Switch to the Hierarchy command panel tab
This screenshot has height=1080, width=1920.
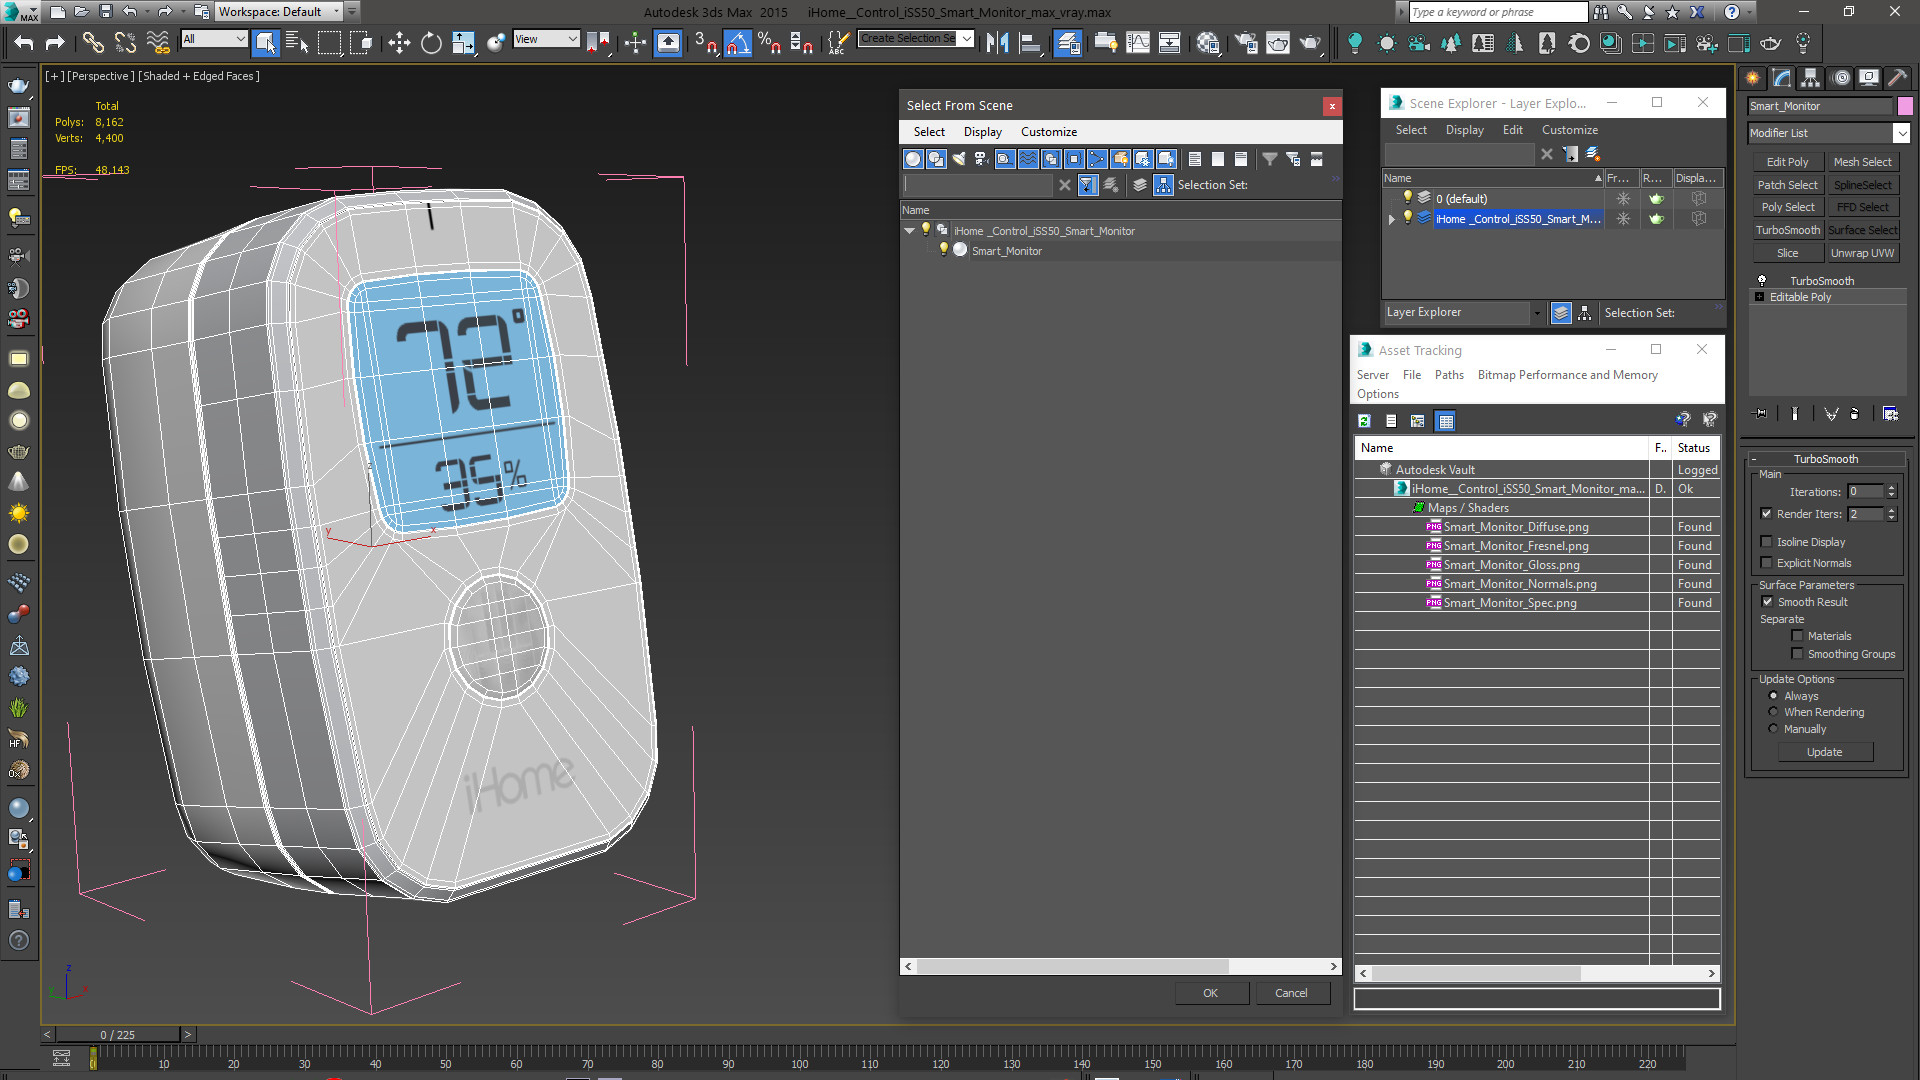pos(1811,78)
